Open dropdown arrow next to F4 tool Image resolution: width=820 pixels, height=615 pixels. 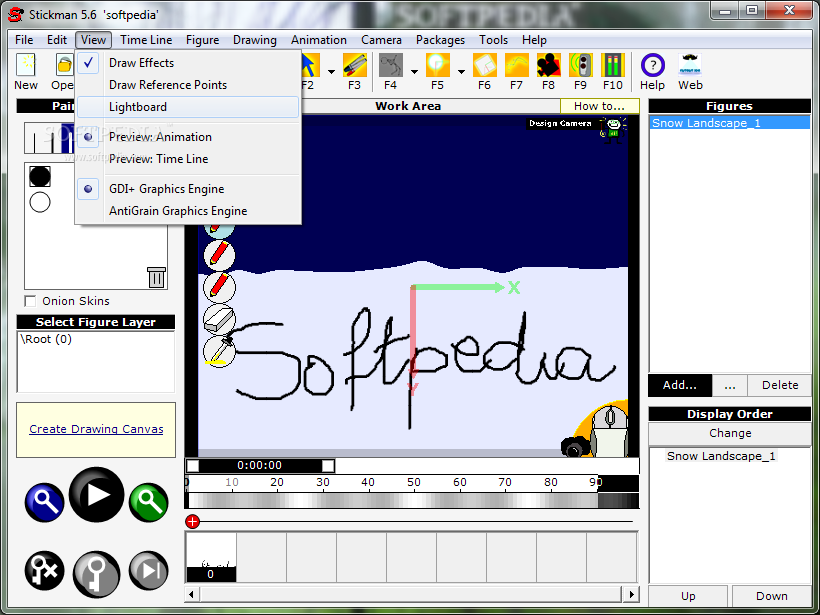click(414, 72)
